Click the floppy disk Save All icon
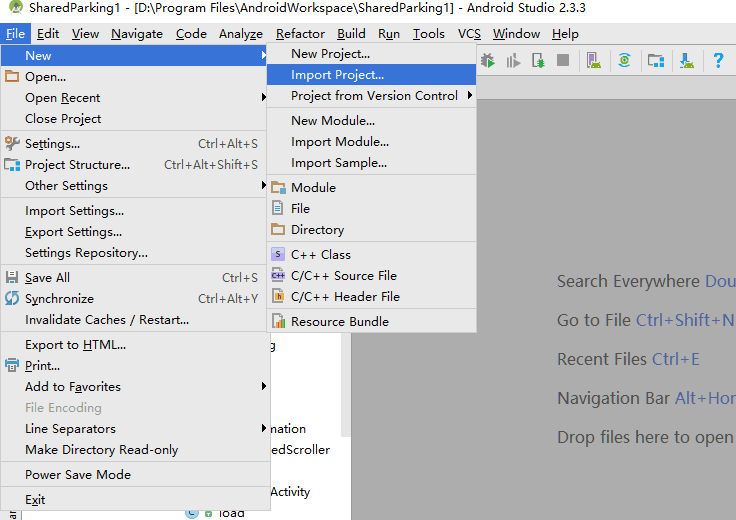The width and height of the screenshot is (736, 520). (x=12, y=277)
